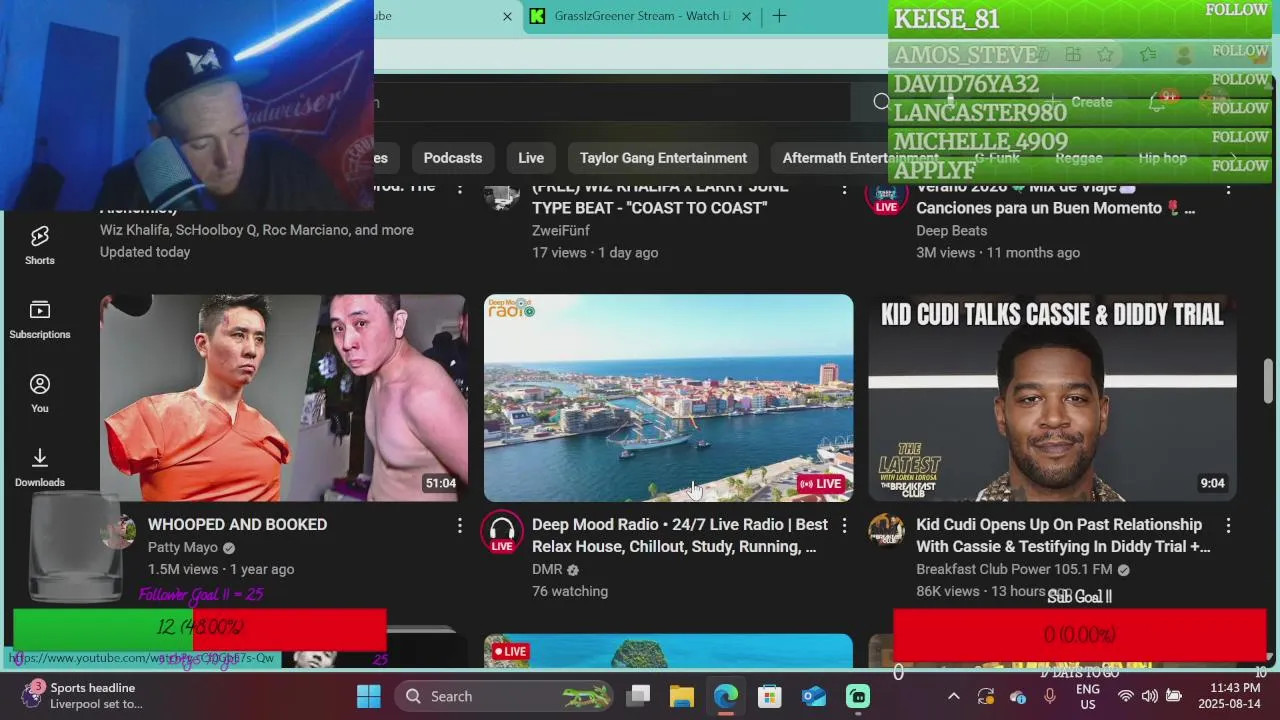Show hidden system tray icons
Screen dimensions: 1280x720
click(x=953, y=696)
